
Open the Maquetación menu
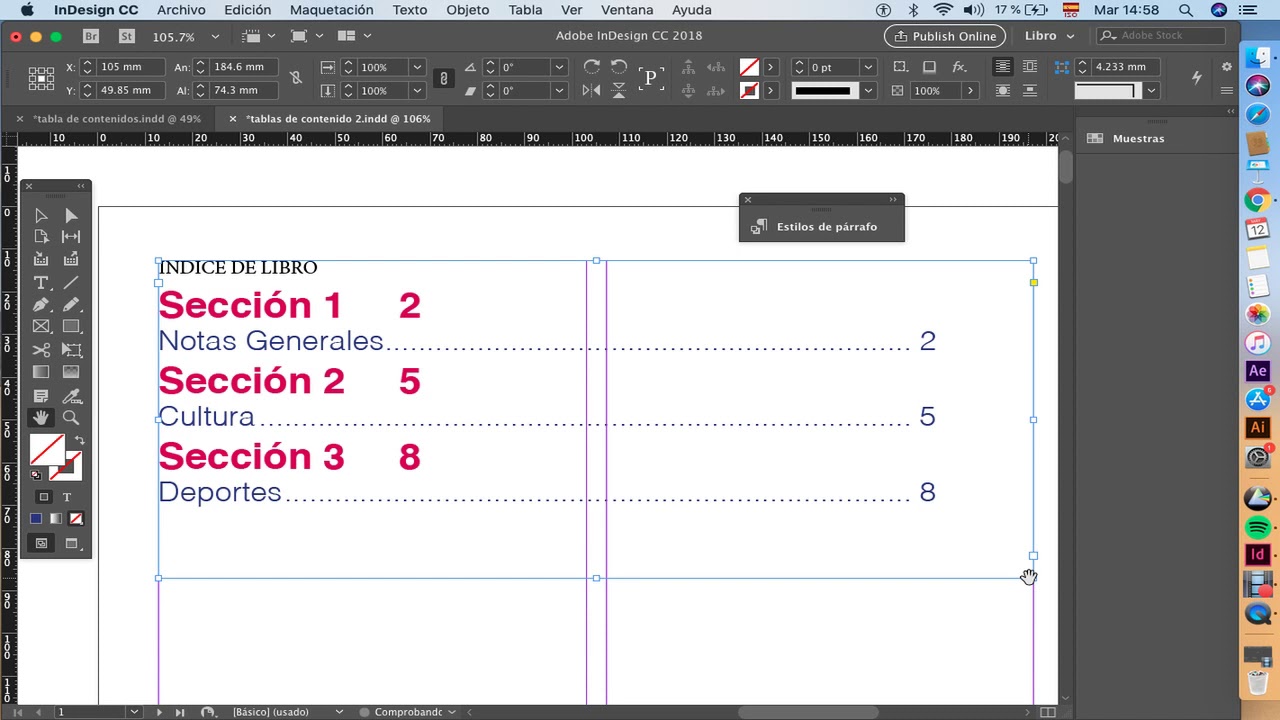point(331,10)
